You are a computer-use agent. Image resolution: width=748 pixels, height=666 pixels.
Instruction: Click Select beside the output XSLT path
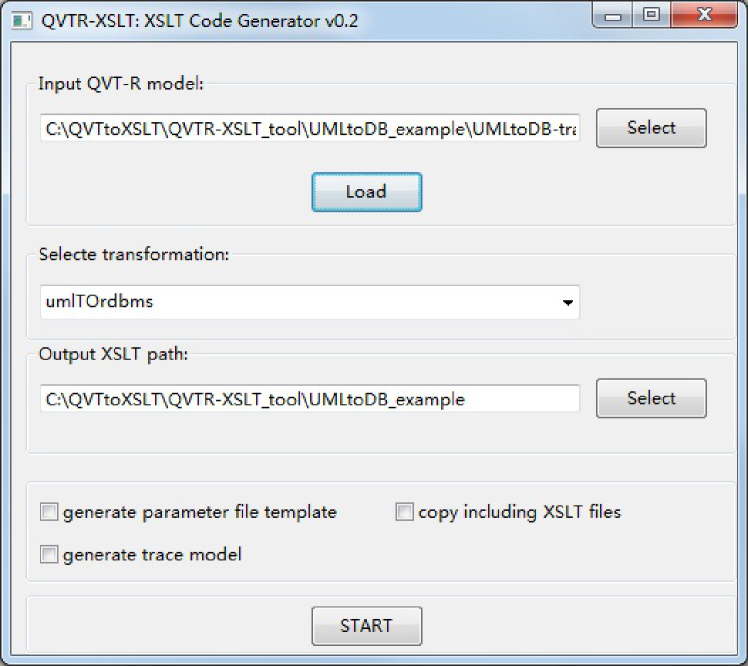coord(651,398)
